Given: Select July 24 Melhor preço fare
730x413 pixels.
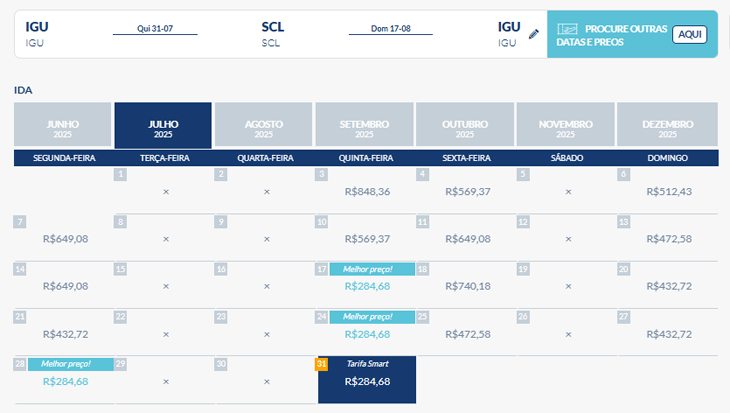Looking at the screenshot, I should pos(367,334).
